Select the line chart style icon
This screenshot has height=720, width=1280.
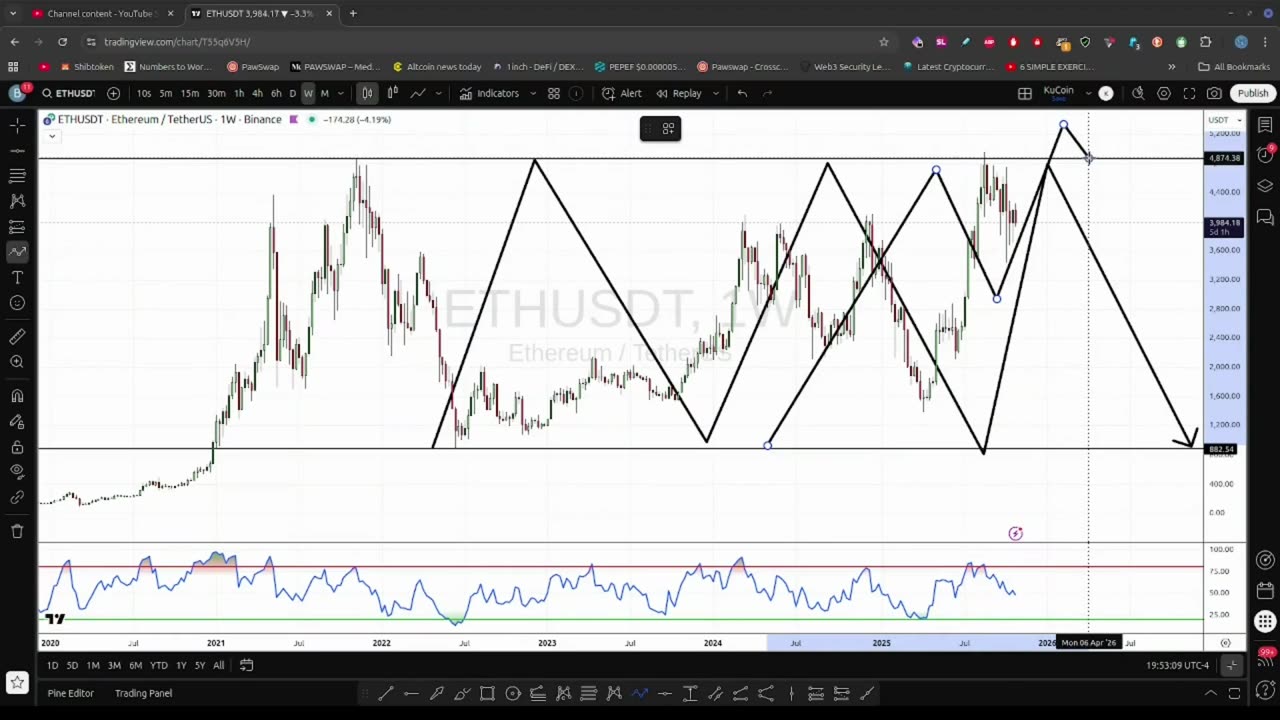click(417, 93)
